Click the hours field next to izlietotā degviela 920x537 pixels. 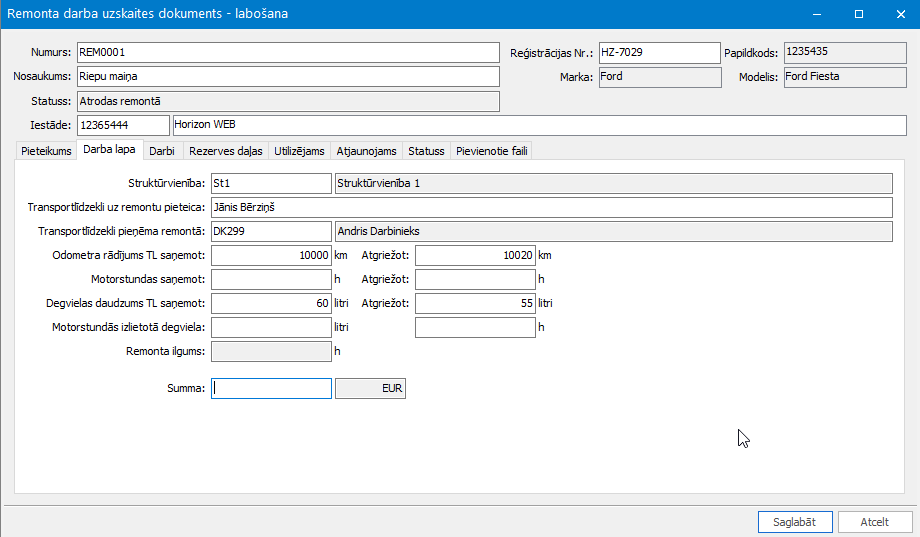tap(475, 327)
